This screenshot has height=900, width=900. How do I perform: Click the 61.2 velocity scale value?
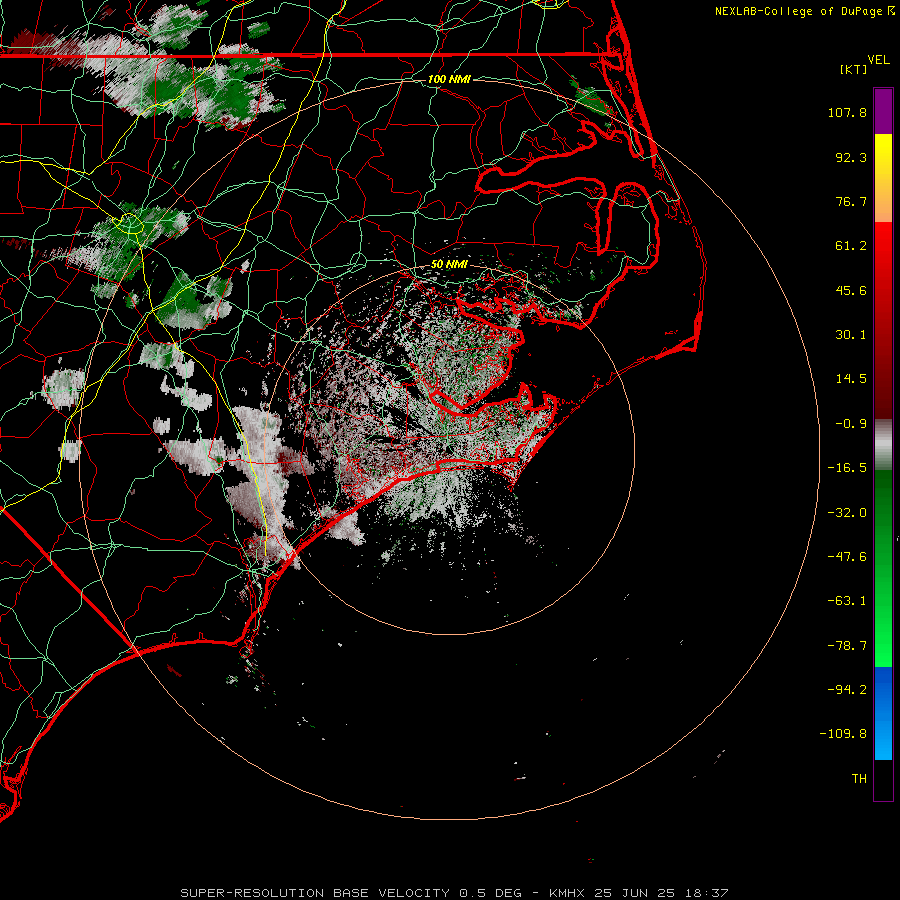[x=851, y=246]
